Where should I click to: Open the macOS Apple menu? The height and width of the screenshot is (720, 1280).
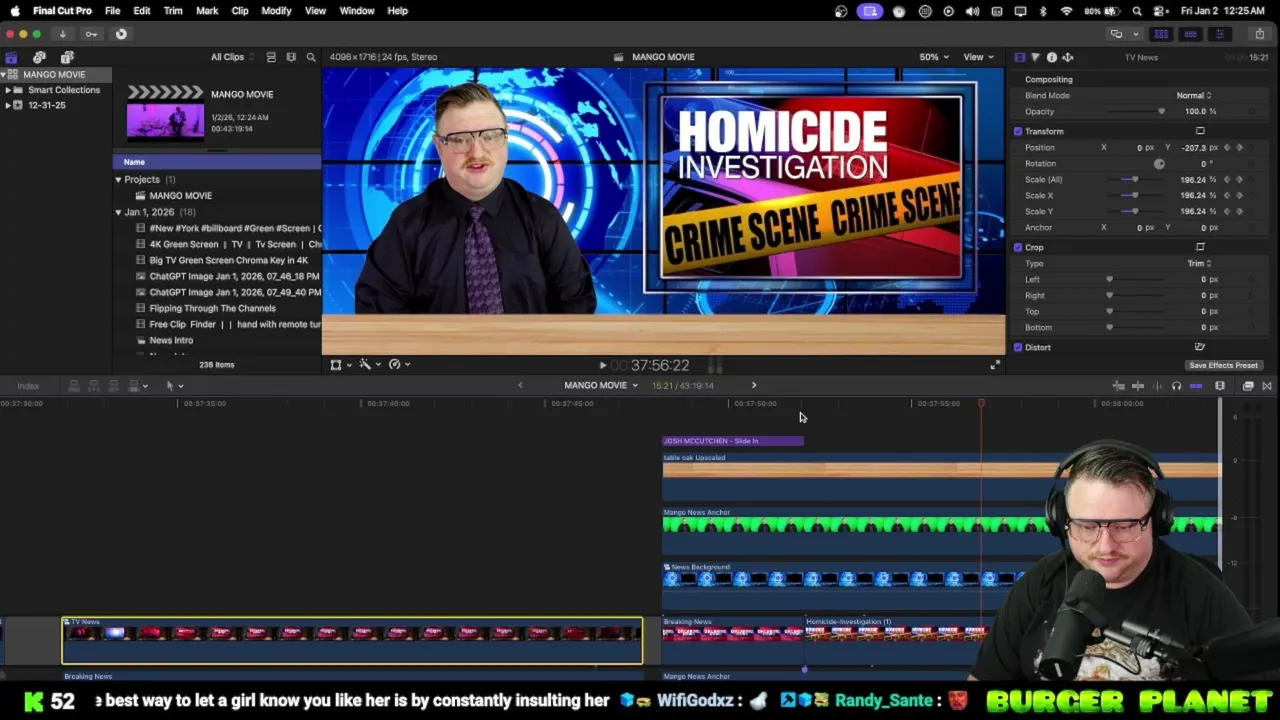14,11
